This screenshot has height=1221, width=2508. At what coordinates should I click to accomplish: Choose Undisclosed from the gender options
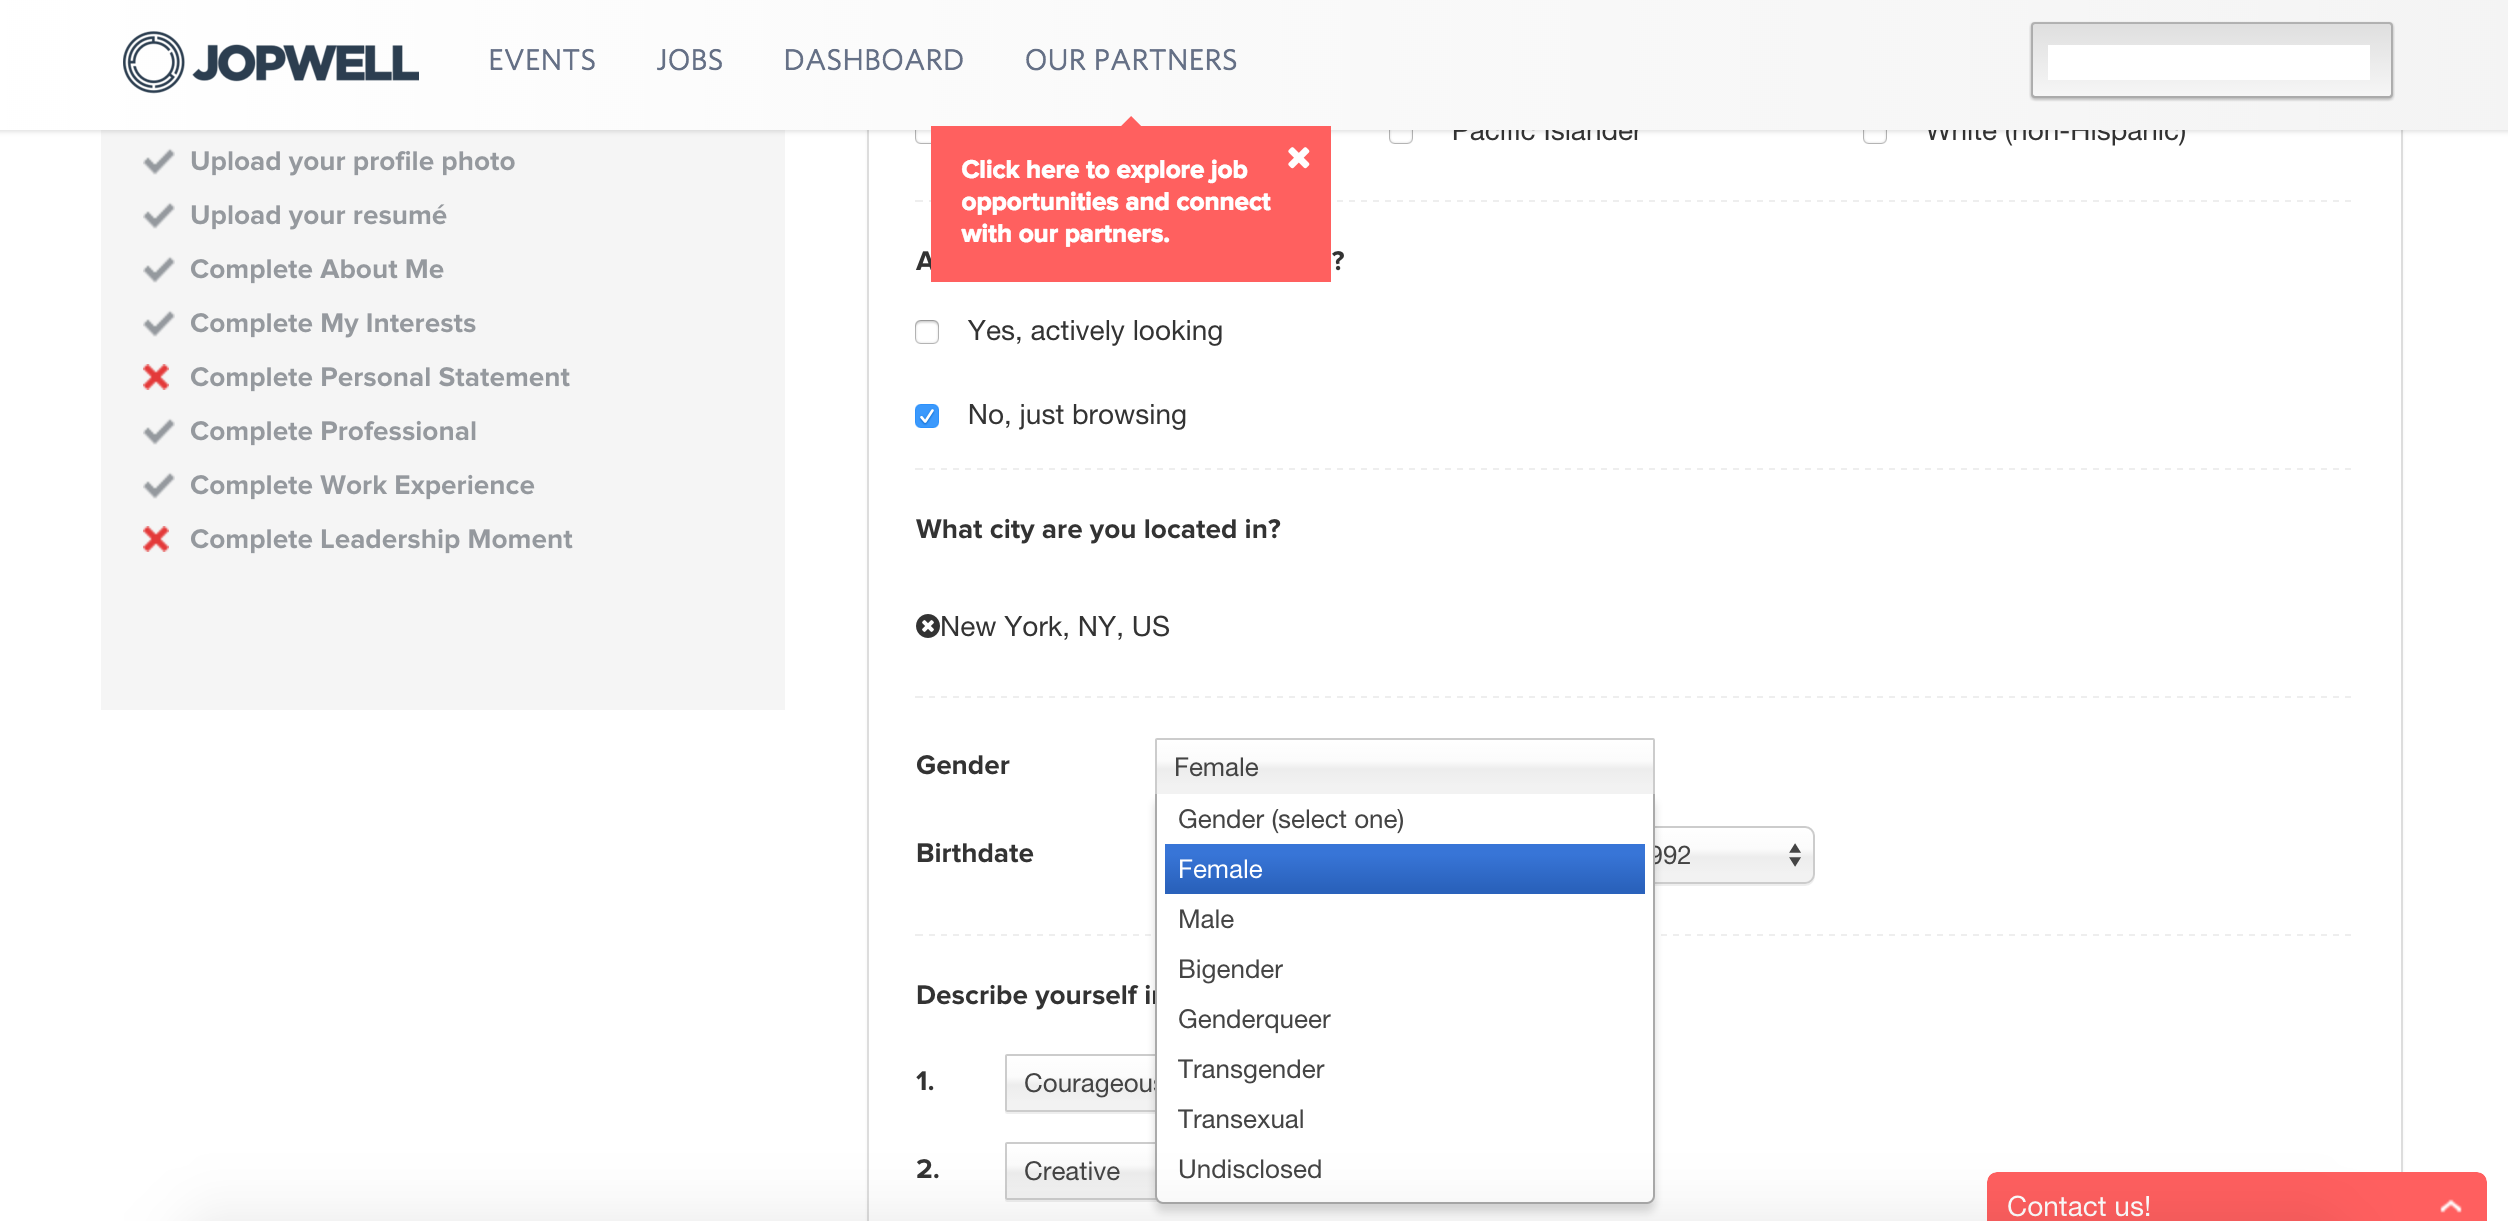(x=1249, y=1169)
